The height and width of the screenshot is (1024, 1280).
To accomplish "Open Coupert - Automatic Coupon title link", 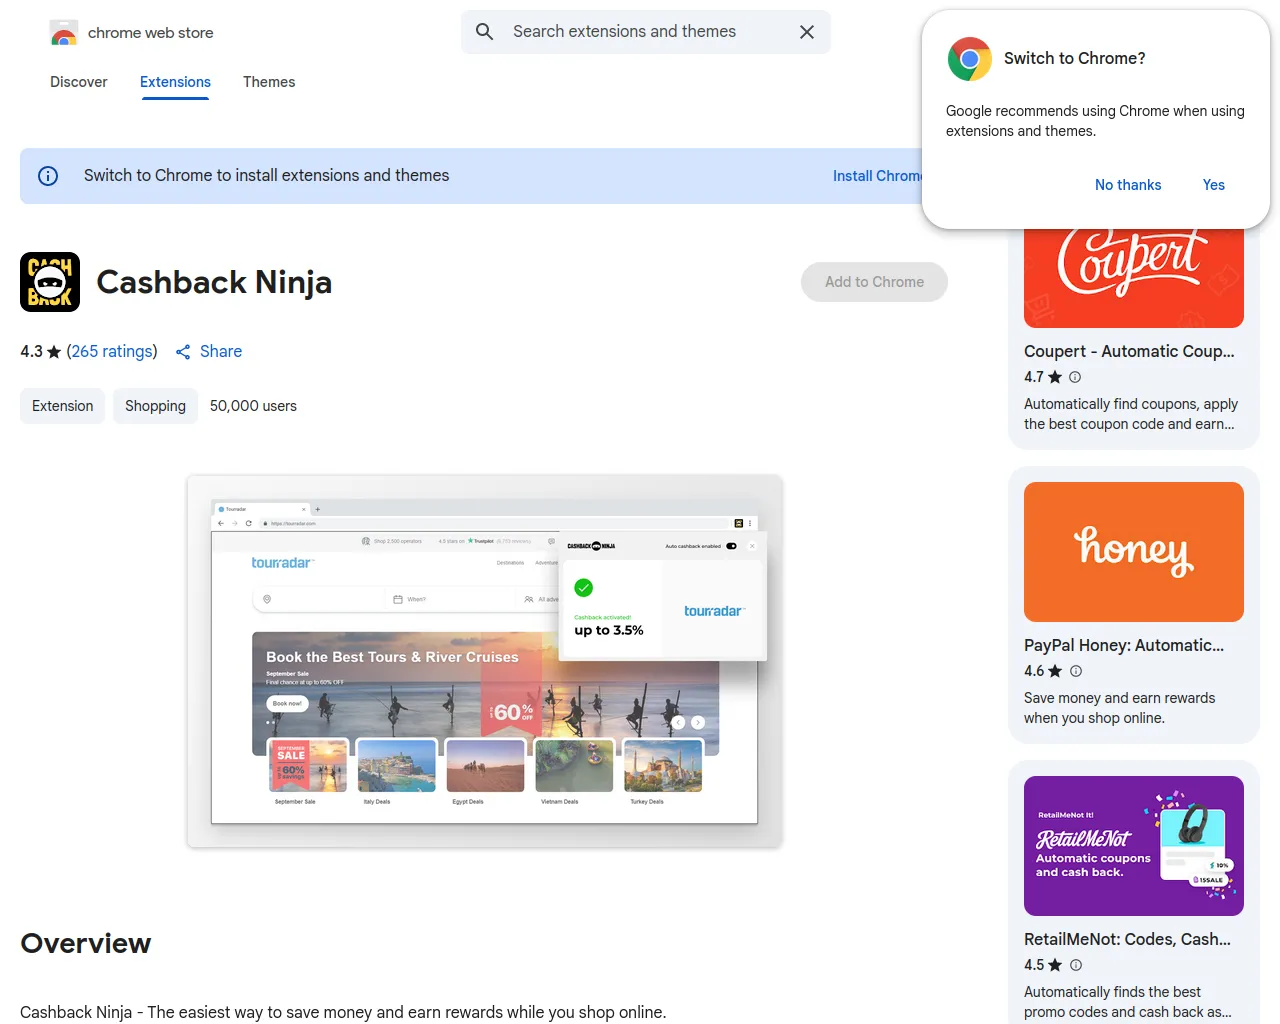I will (1129, 351).
